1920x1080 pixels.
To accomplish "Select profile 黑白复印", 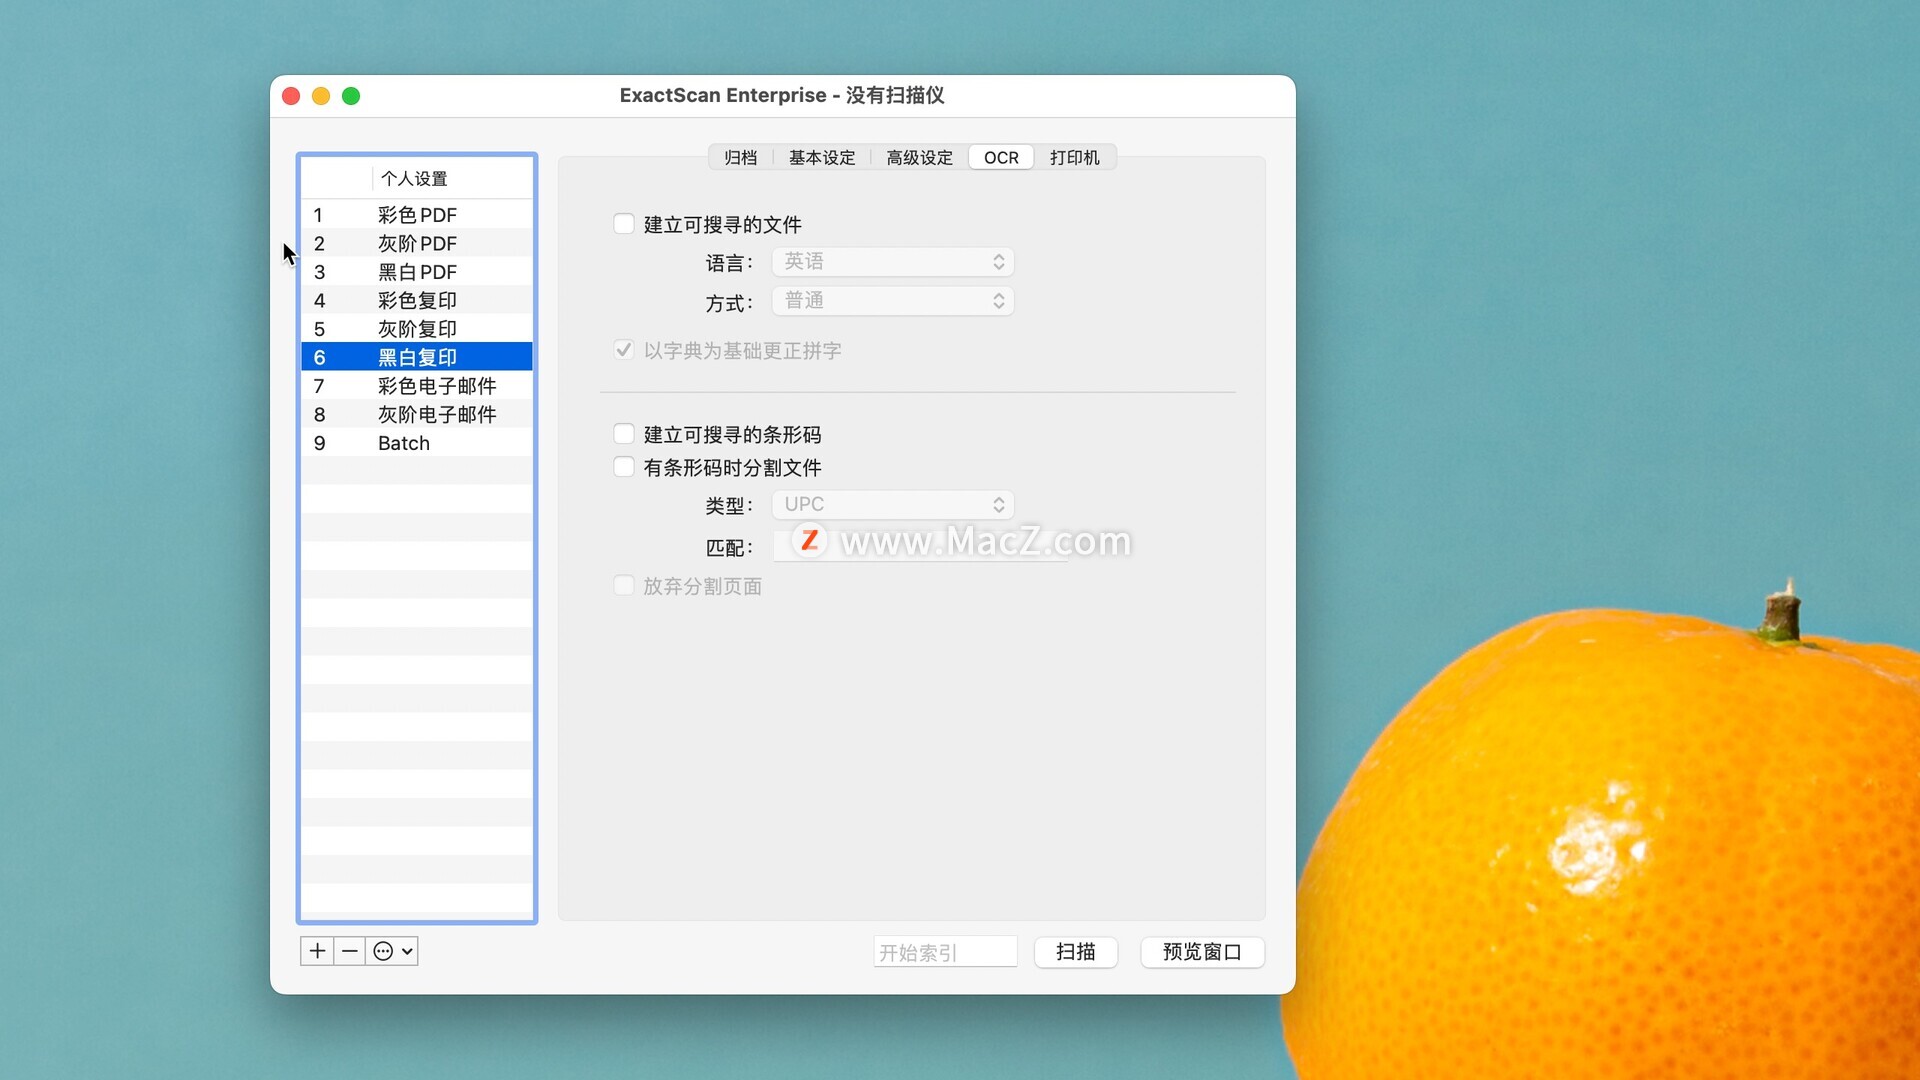I will (417, 357).
